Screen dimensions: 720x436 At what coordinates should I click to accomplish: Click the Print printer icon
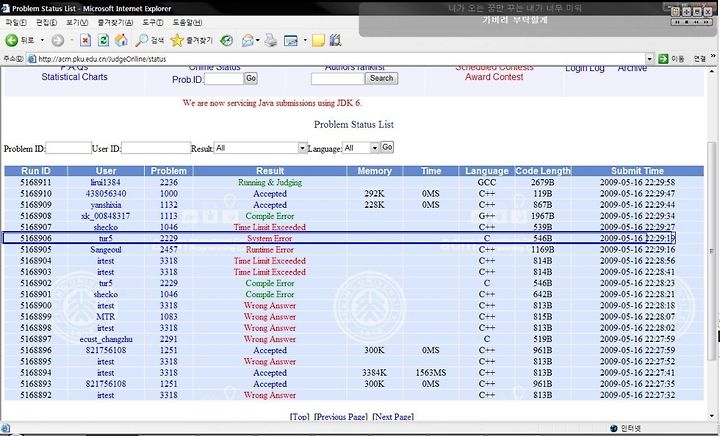(271, 40)
